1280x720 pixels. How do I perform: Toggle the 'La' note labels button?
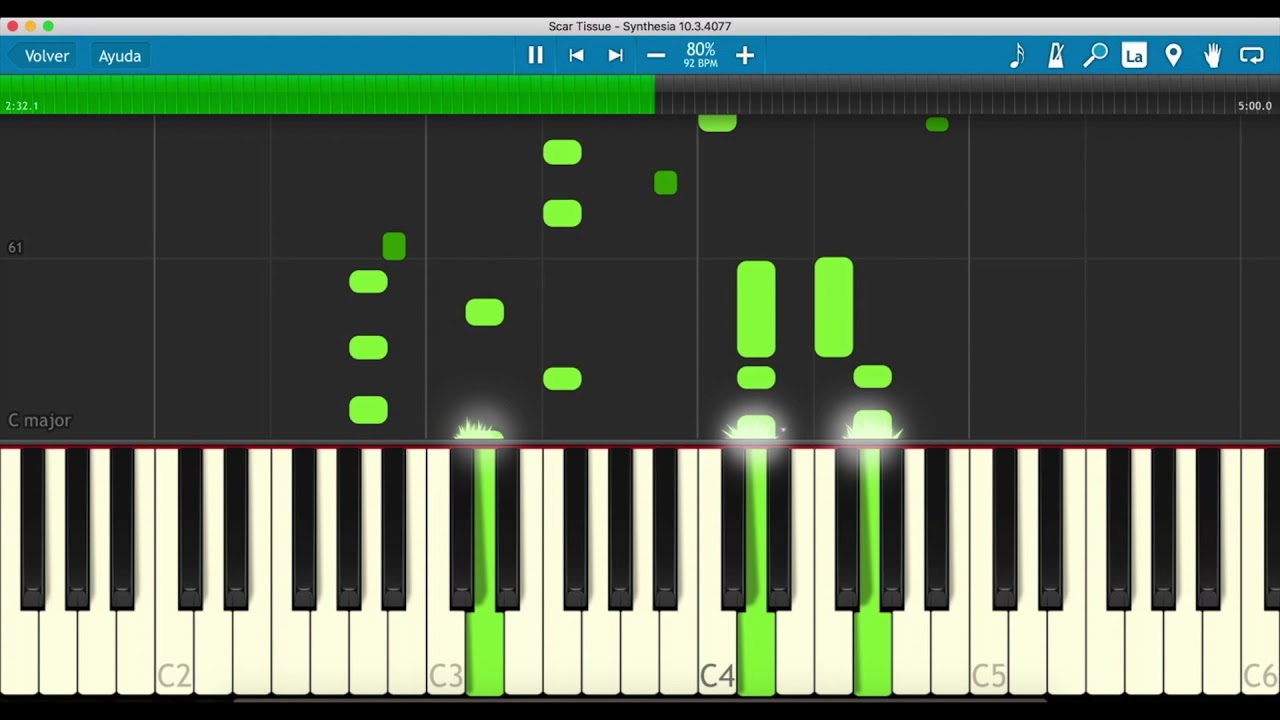tap(1134, 56)
